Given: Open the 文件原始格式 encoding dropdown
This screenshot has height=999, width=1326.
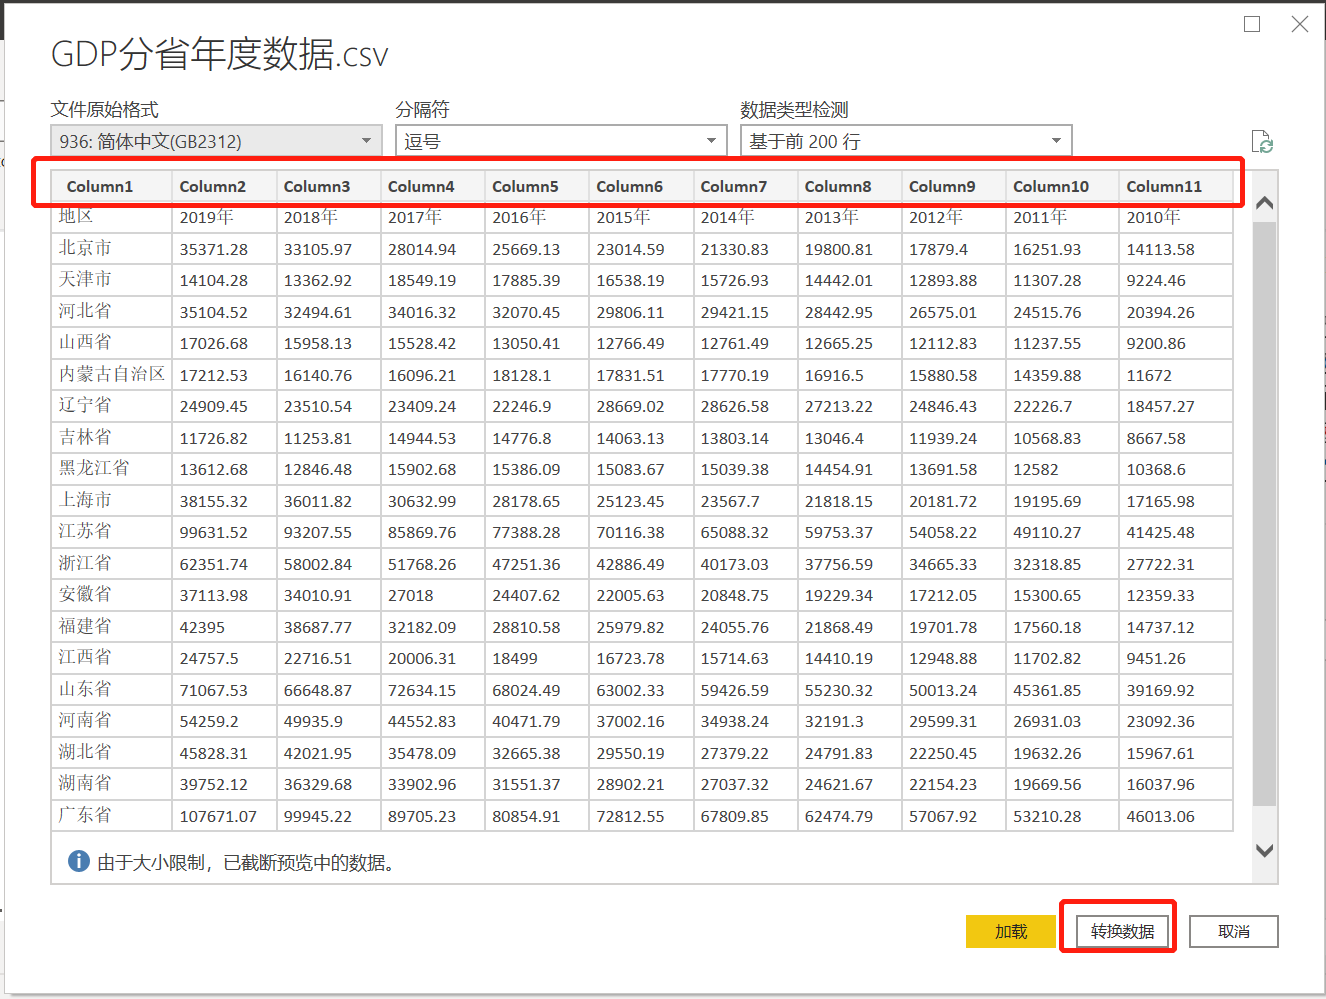Looking at the screenshot, I should tap(366, 140).
